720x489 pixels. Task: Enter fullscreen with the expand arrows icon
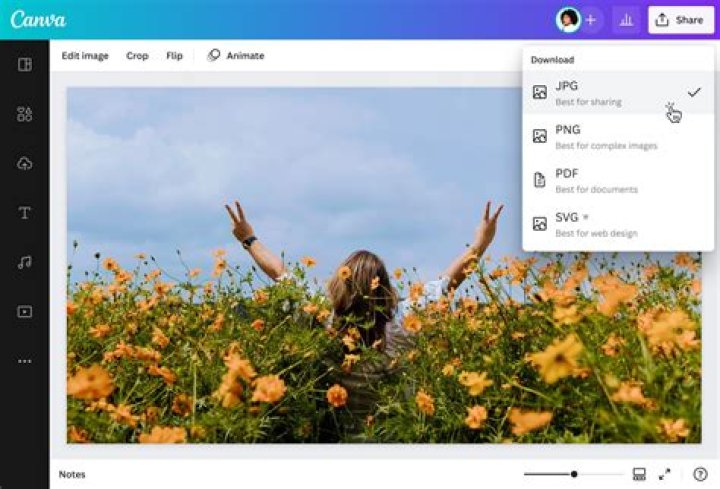(664, 474)
